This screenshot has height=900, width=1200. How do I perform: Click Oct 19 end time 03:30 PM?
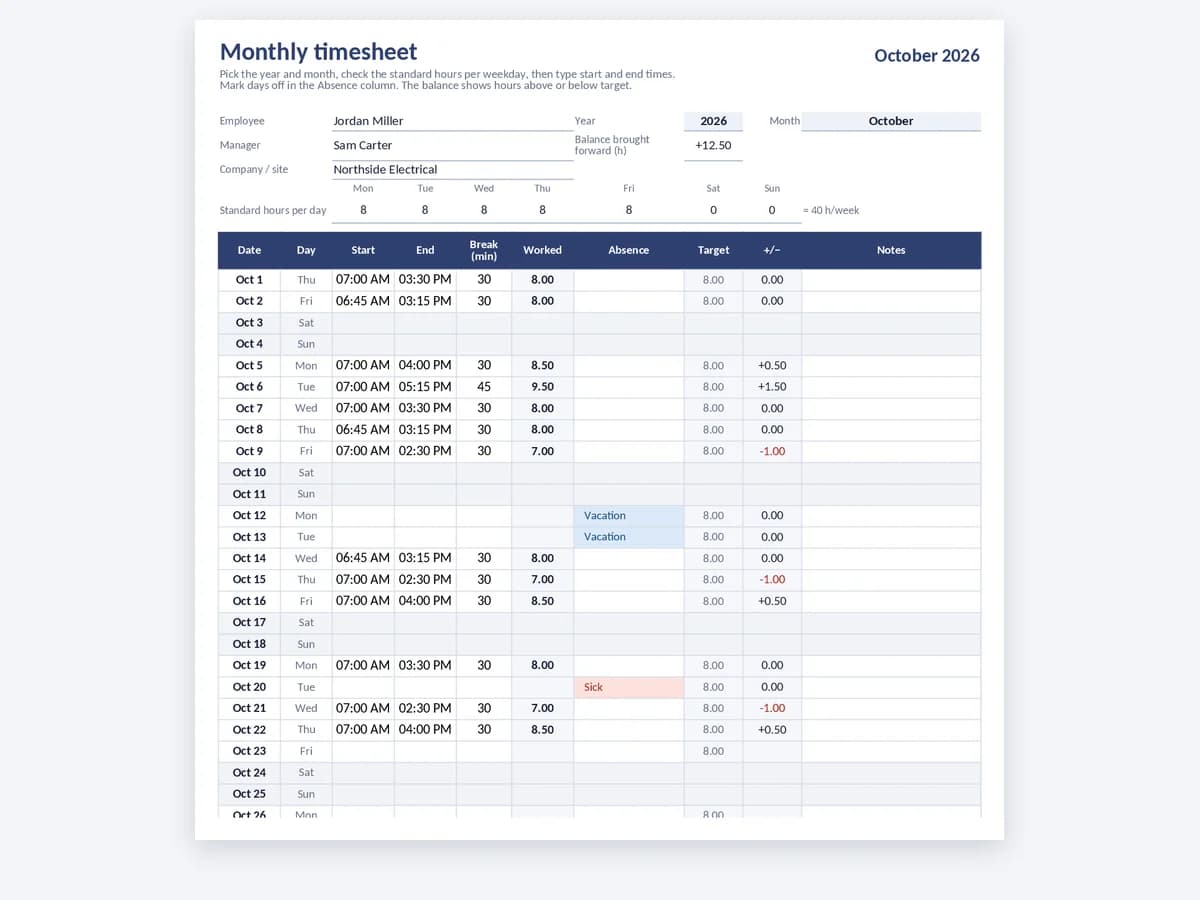[x=425, y=665]
